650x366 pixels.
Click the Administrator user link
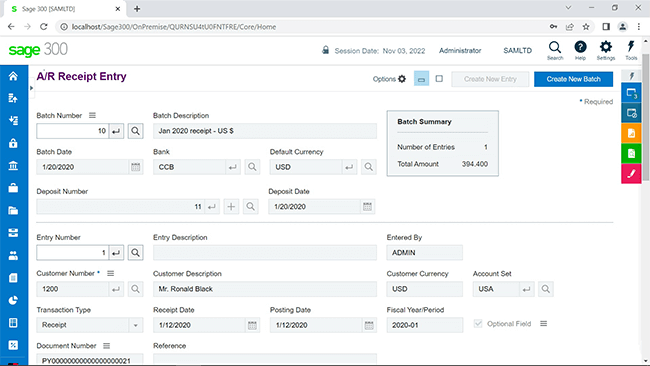pyautogui.click(x=460, y=51)
